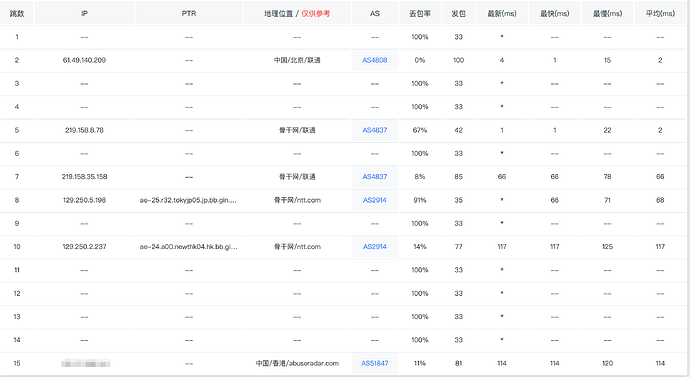Click 100% loss in hop 9 row
The height and width of the screenshot is (377, 690).
pos(420,223)
